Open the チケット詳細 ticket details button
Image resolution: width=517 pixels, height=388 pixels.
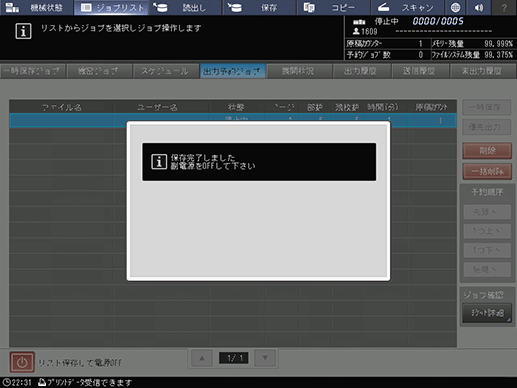[487, 313]
